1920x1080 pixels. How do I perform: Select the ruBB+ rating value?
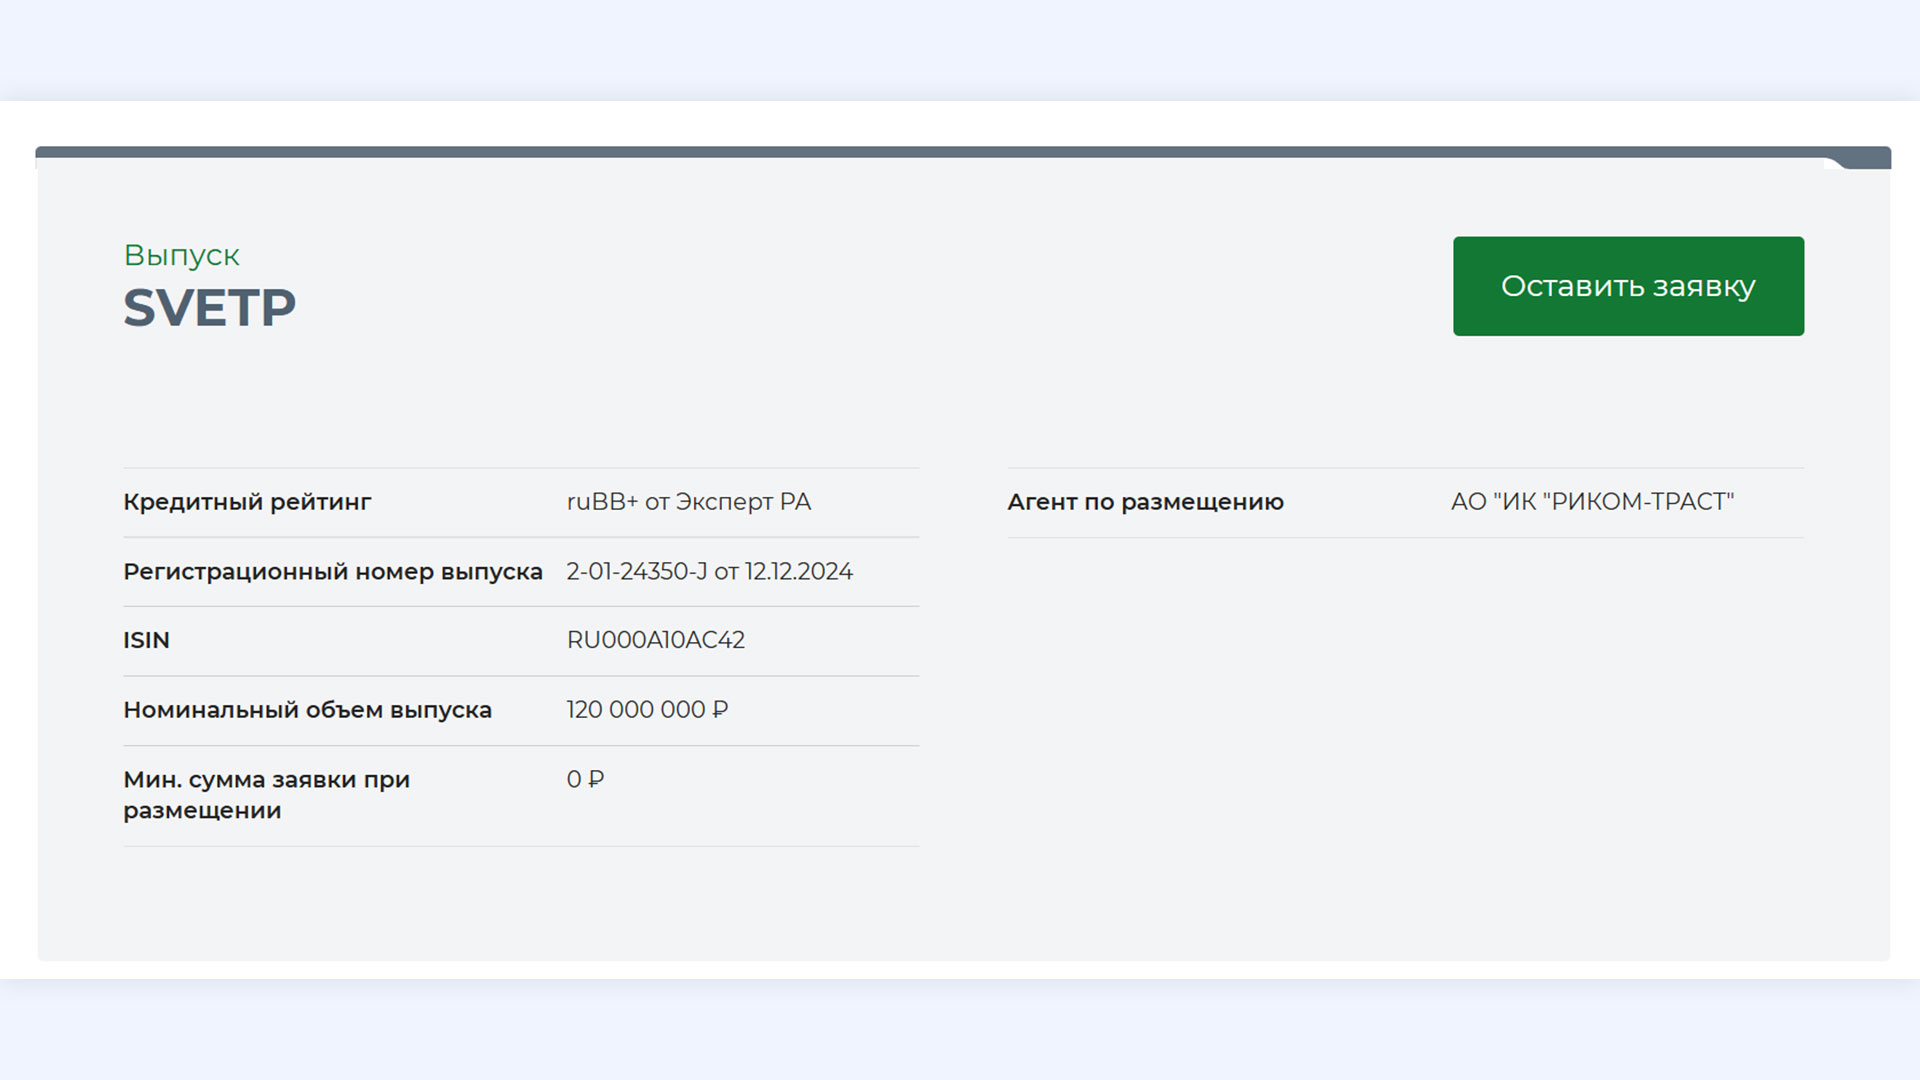(x=601, y=502)
